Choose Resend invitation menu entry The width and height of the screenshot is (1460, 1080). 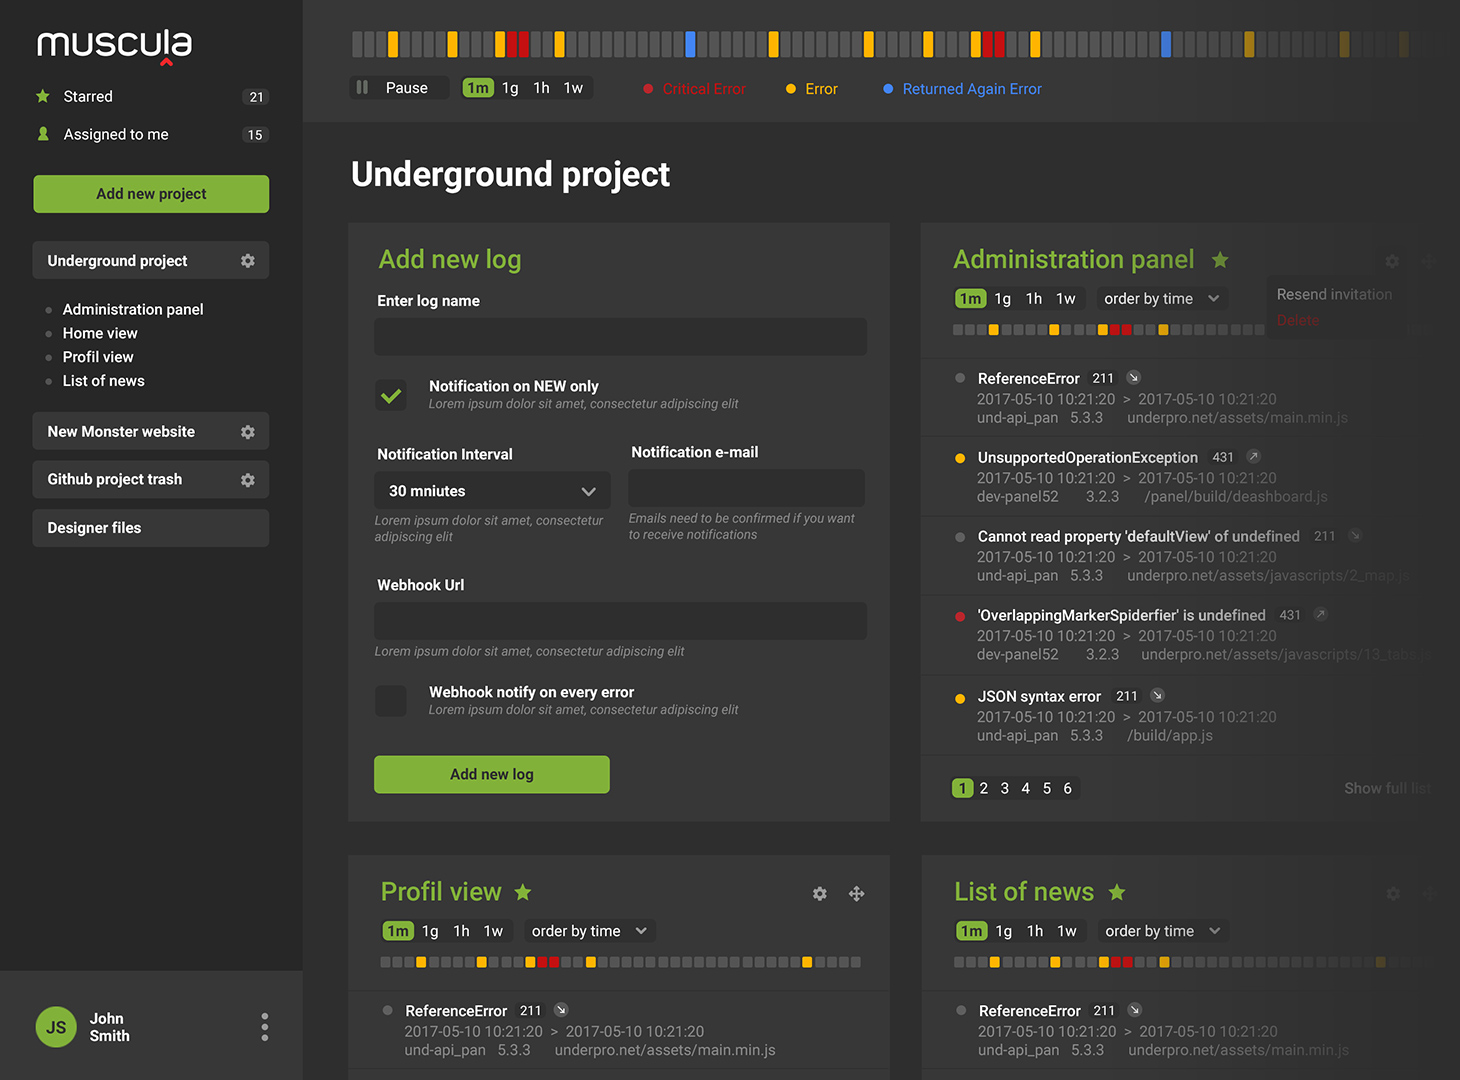point(1334,294)
